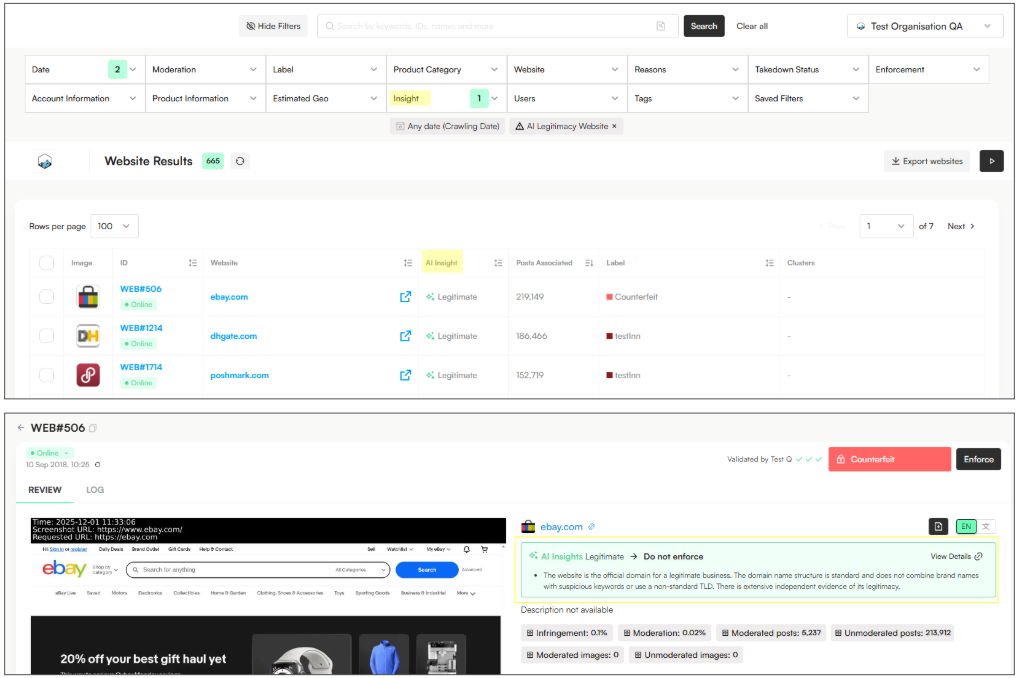Click the DHgate logo thumbnail
The height and width of the screenshot is (678, 1018).
(88, 336)
